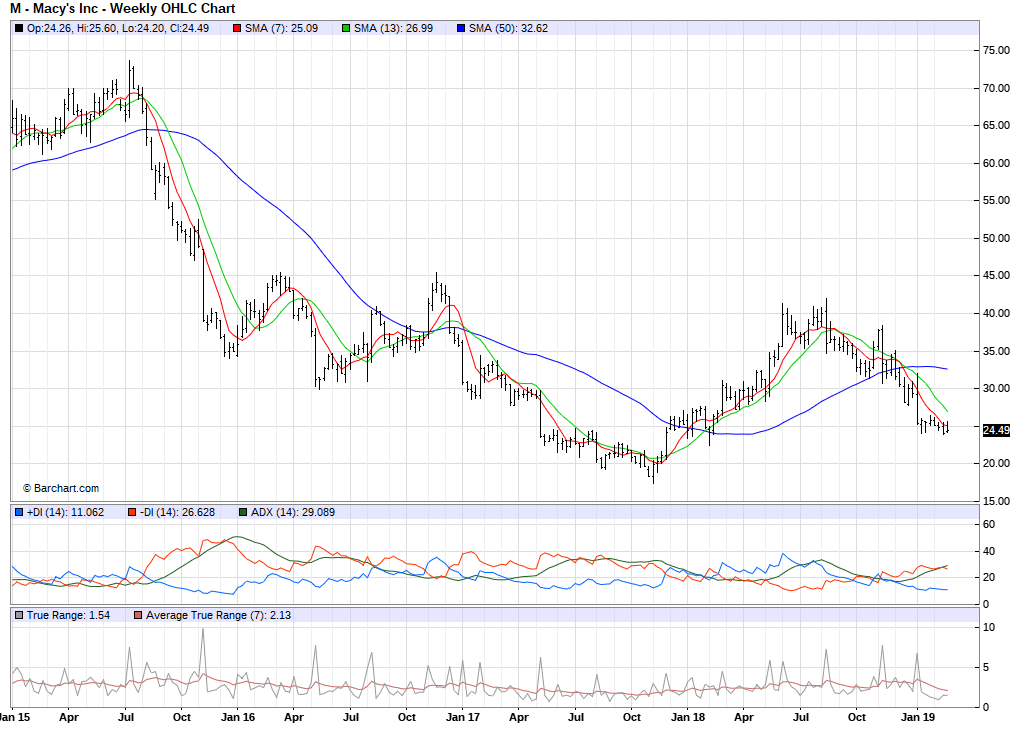Click the "True Range: 1.54" legend text
Screen dimensions: 1021x748
coord(68,615)
